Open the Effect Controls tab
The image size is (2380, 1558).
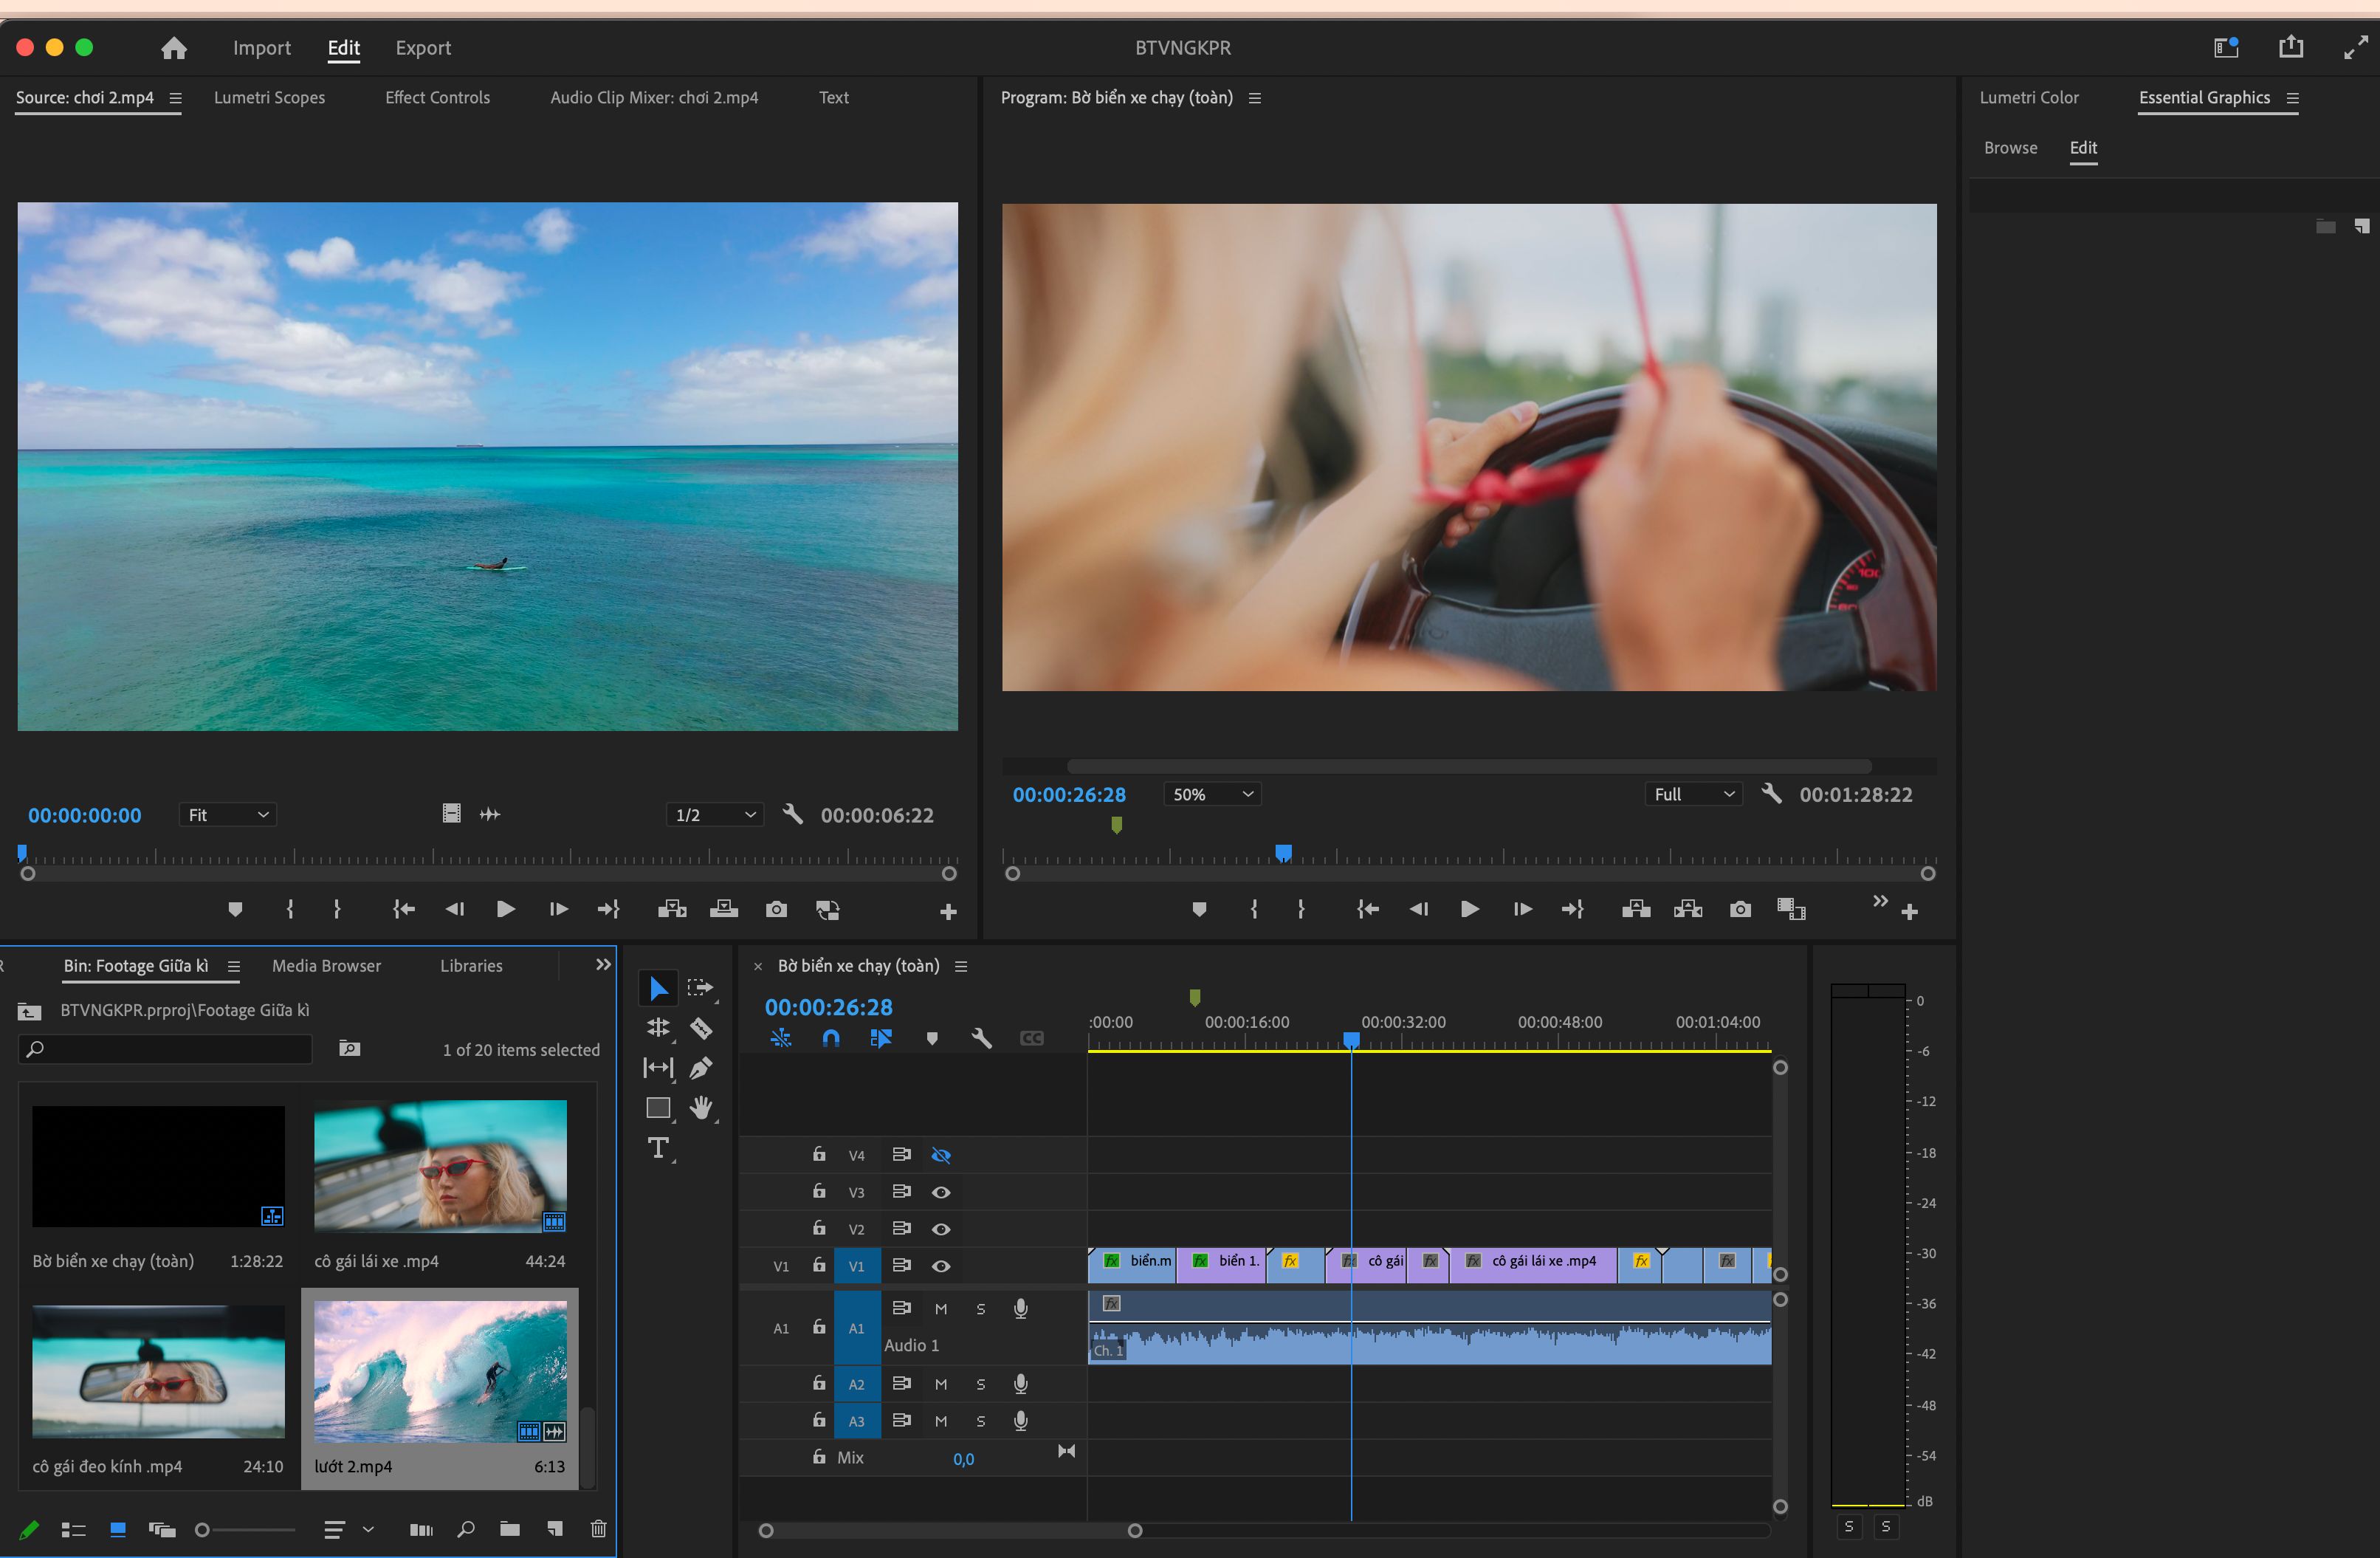437,98
